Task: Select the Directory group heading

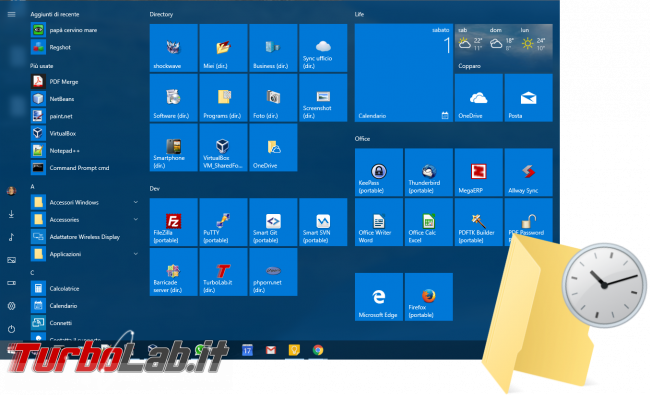Action: click(161, 15)
